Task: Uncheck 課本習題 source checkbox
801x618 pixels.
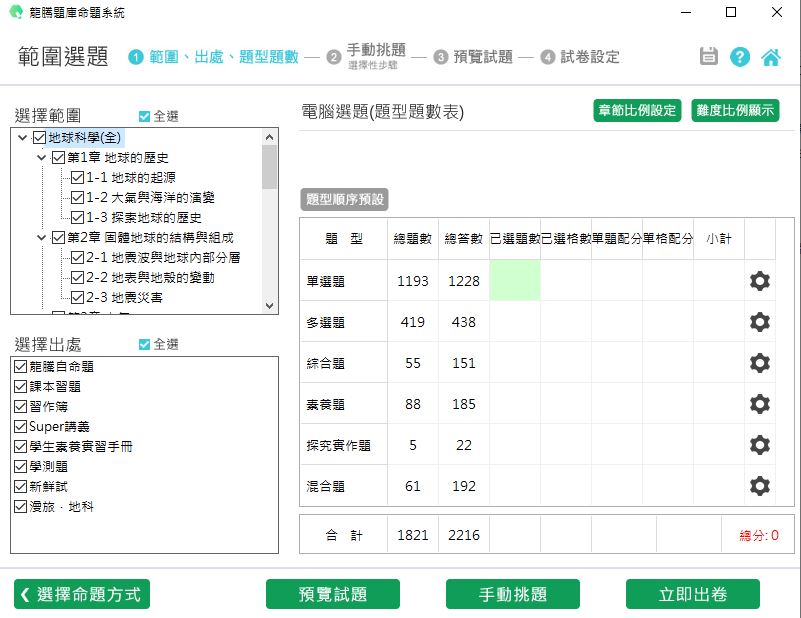Action: tap(21, 387)
